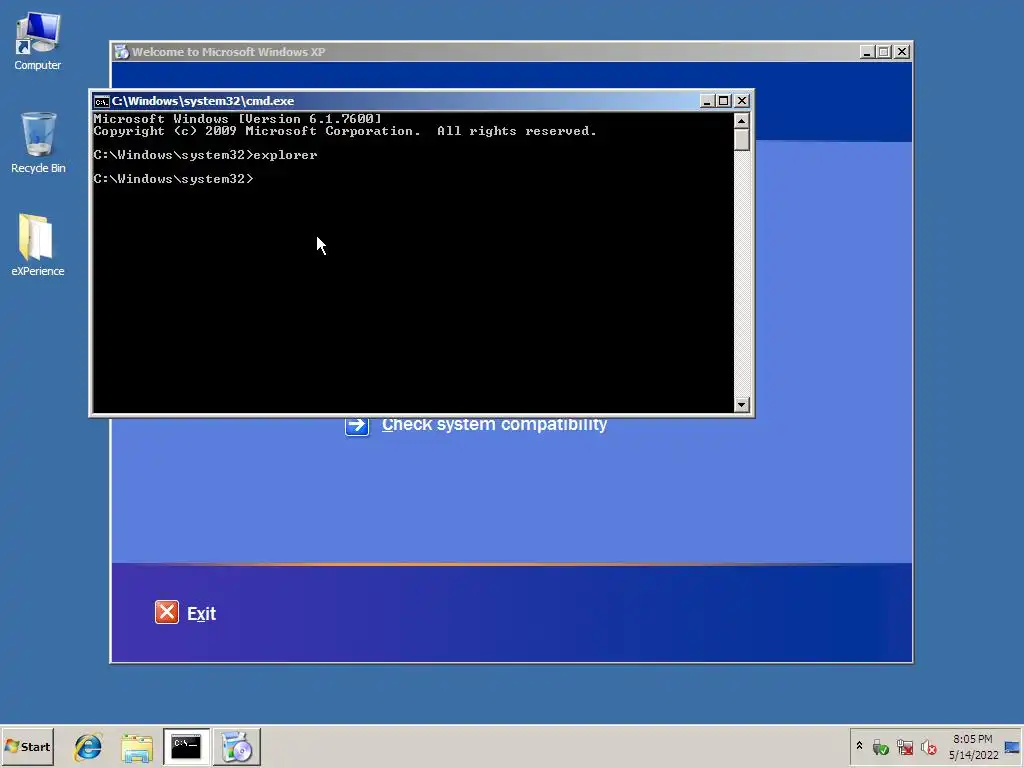Click the "Microsoft Windows [Version 6.1.7600]" line
The height and width of the screenshot is (768, 1024).
pyautogui.click(x=237, y=119)
